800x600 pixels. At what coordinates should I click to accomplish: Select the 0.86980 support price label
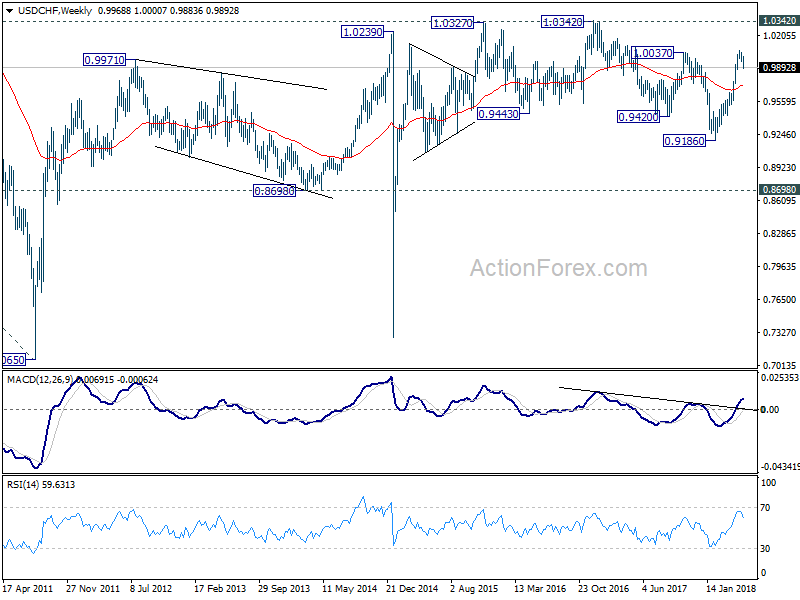click(274, 191)
